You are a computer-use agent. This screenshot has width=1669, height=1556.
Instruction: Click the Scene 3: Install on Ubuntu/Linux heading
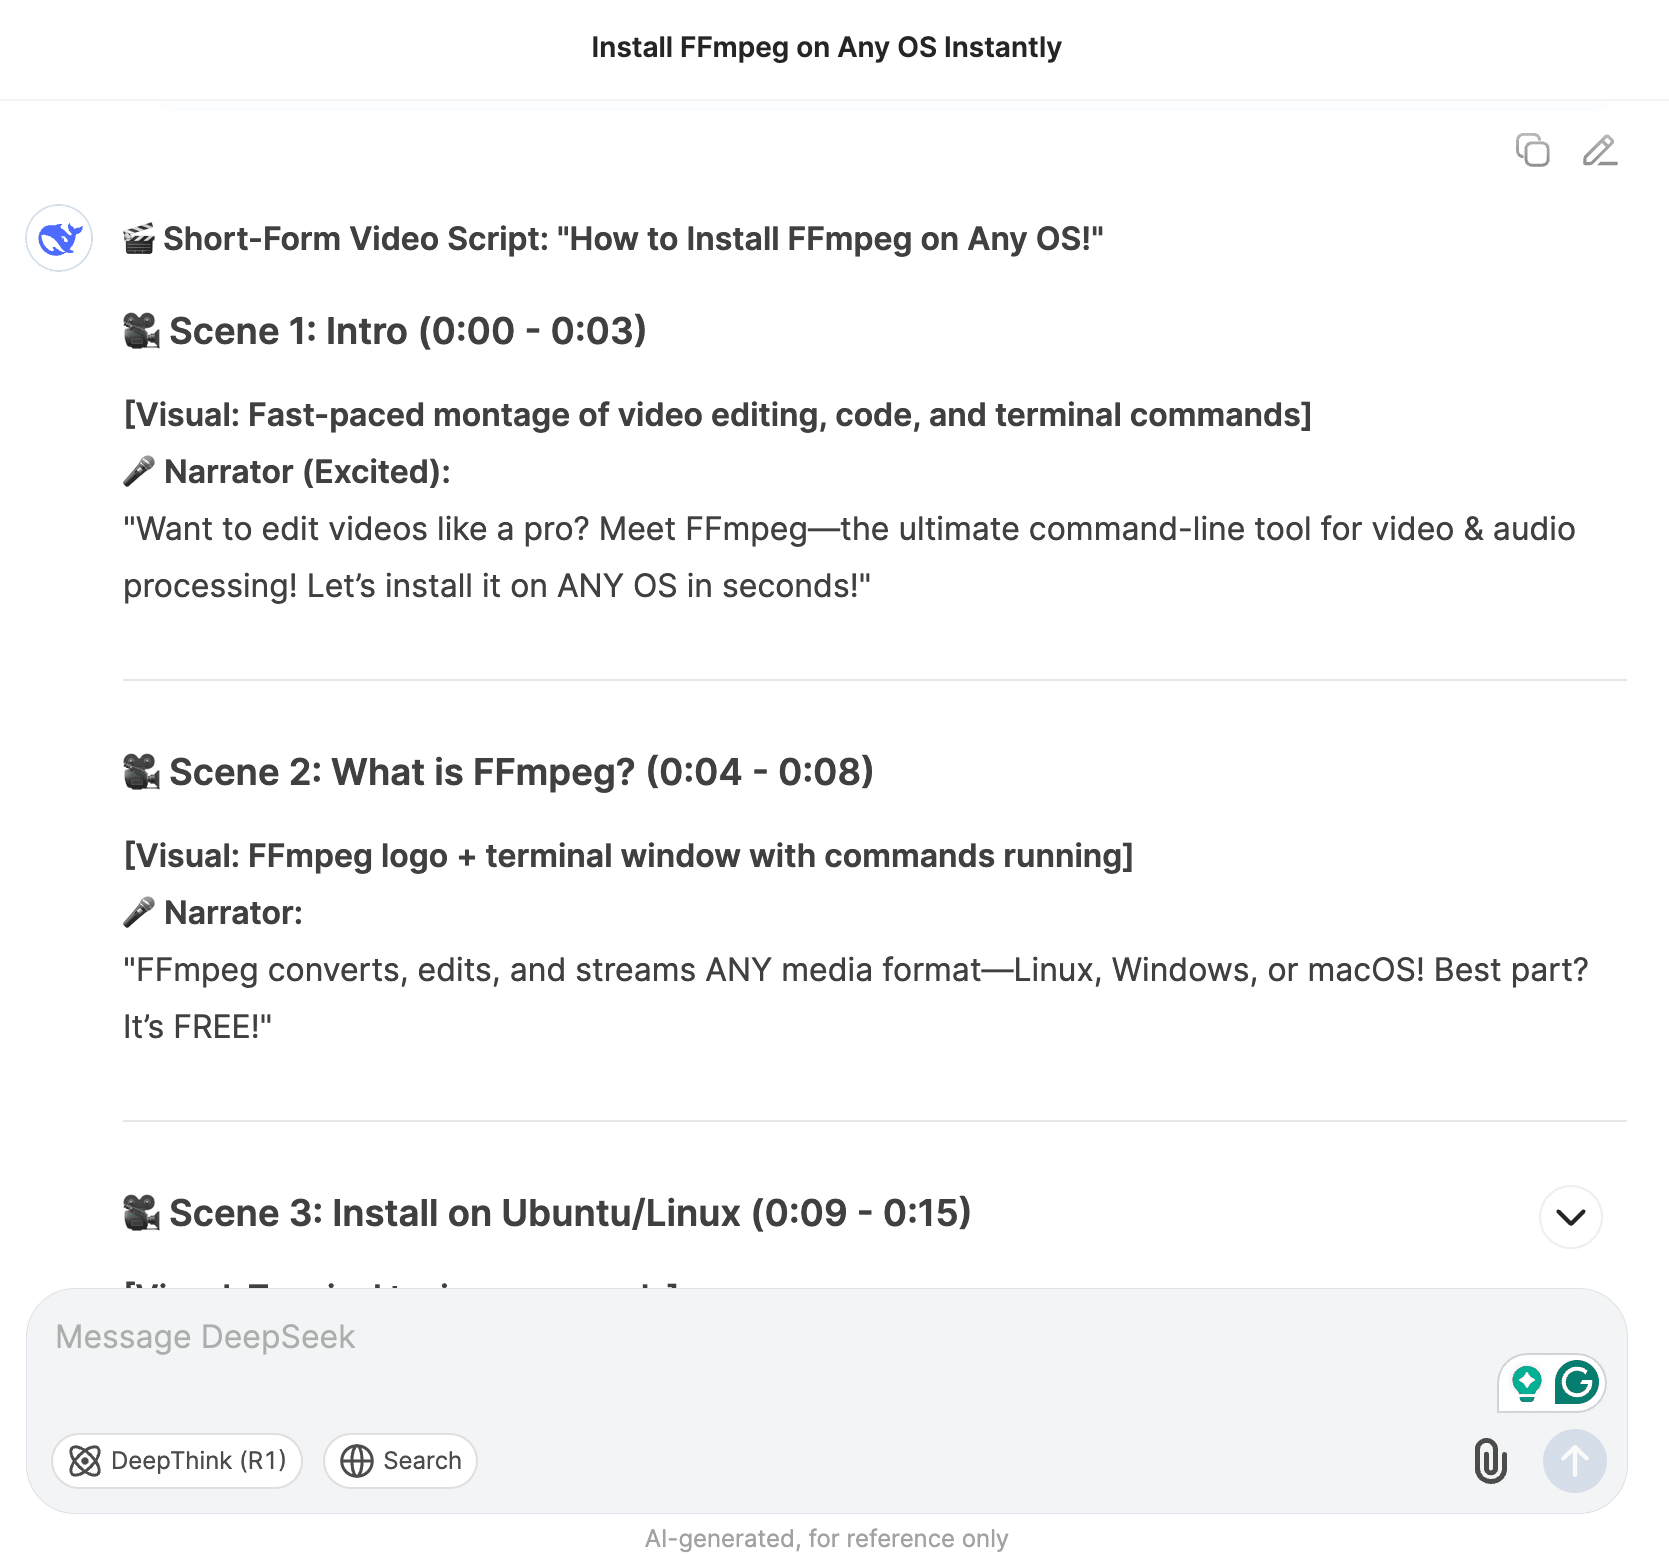(547, 1213)
